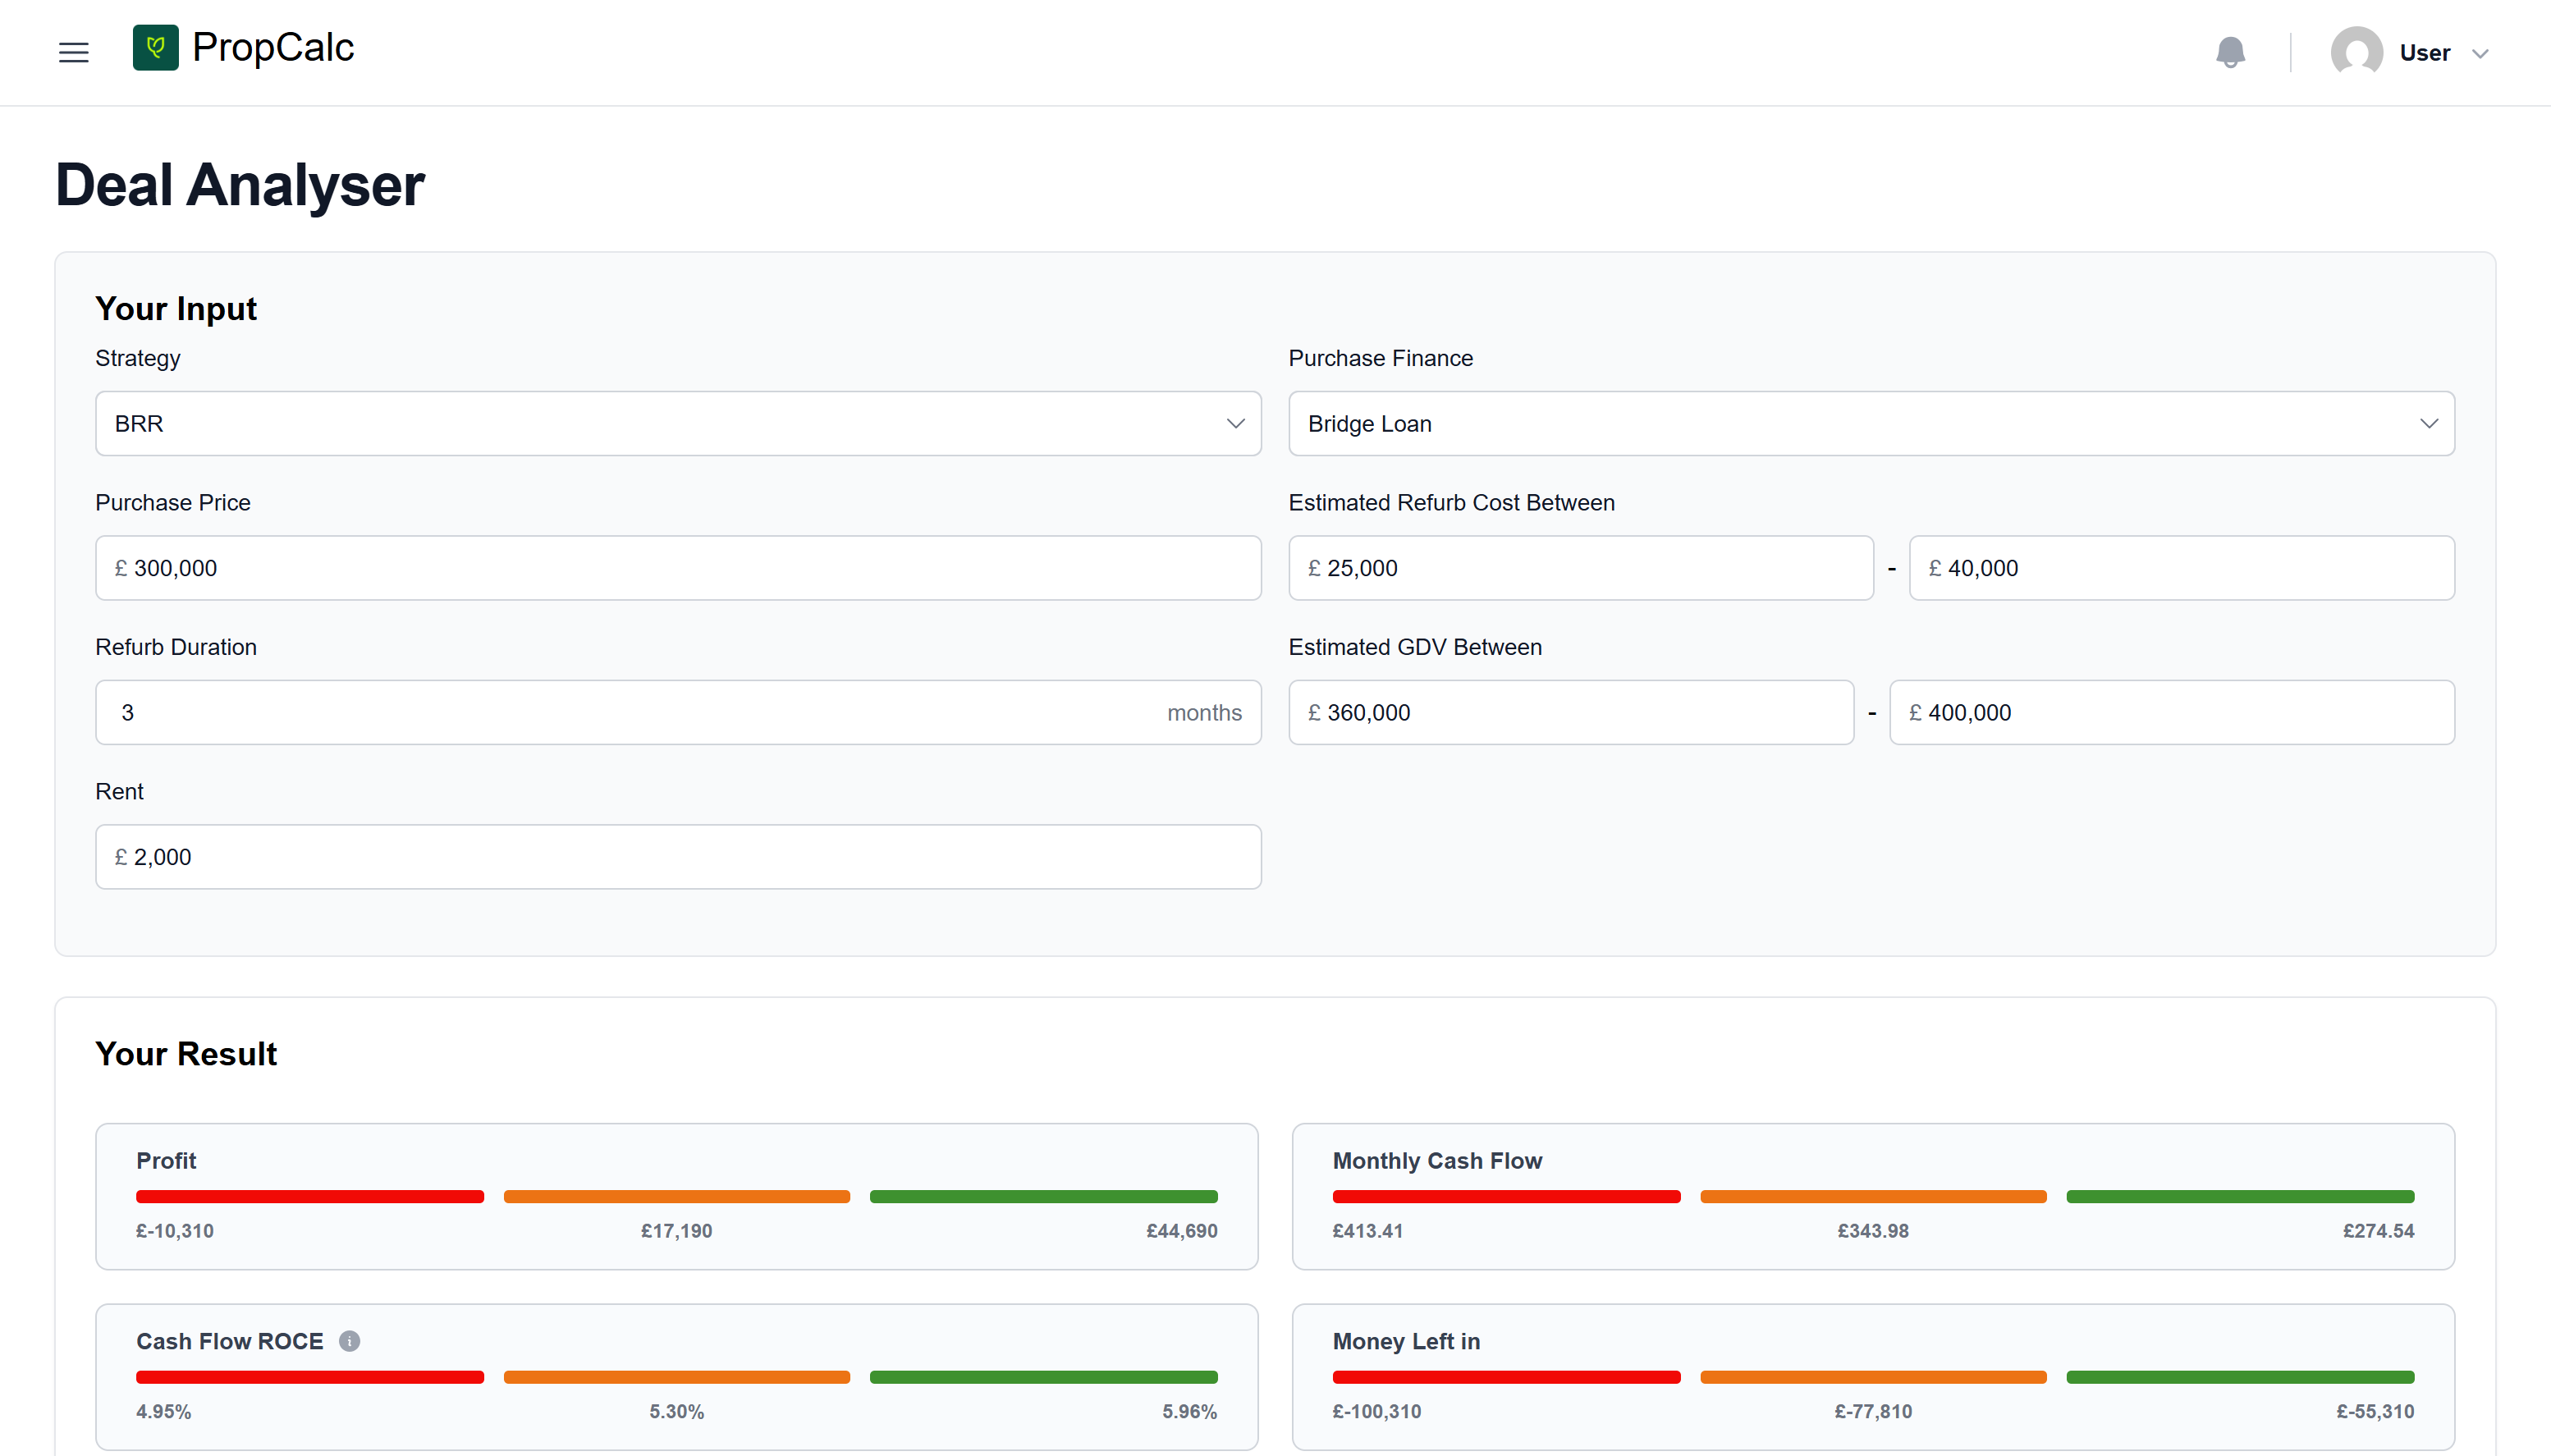Open the Strategy BRR dropdown
Screen dimensions: 2551x1456
677,424
